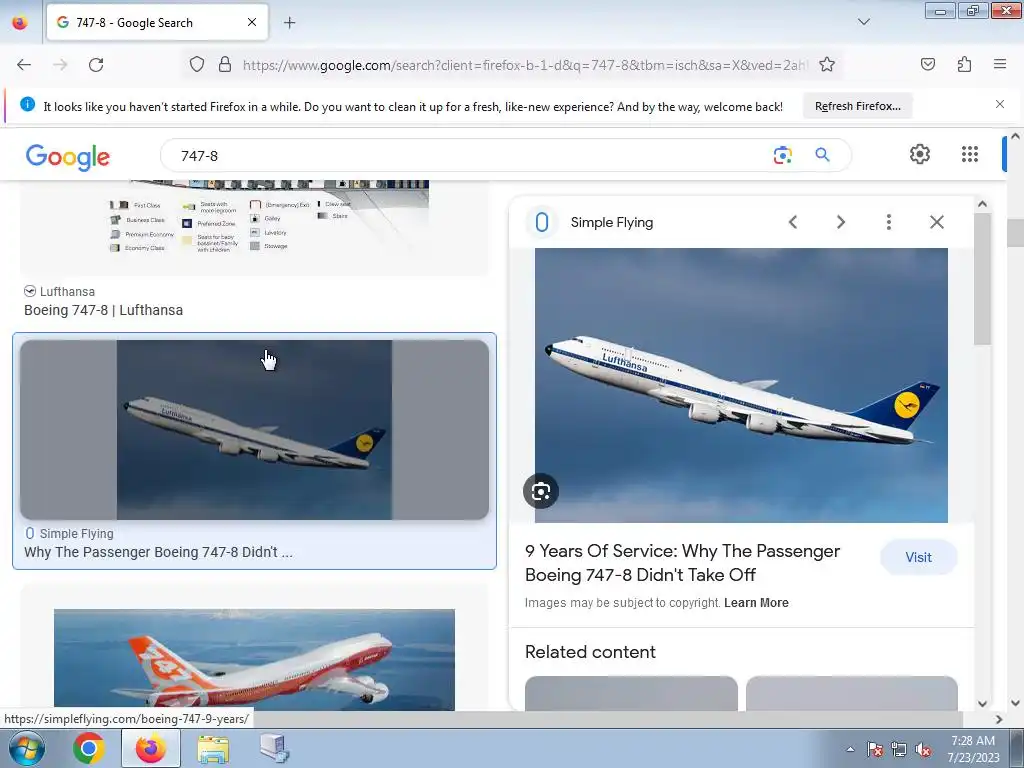Search by image with Google Lens icon

[x=782, y=155]
